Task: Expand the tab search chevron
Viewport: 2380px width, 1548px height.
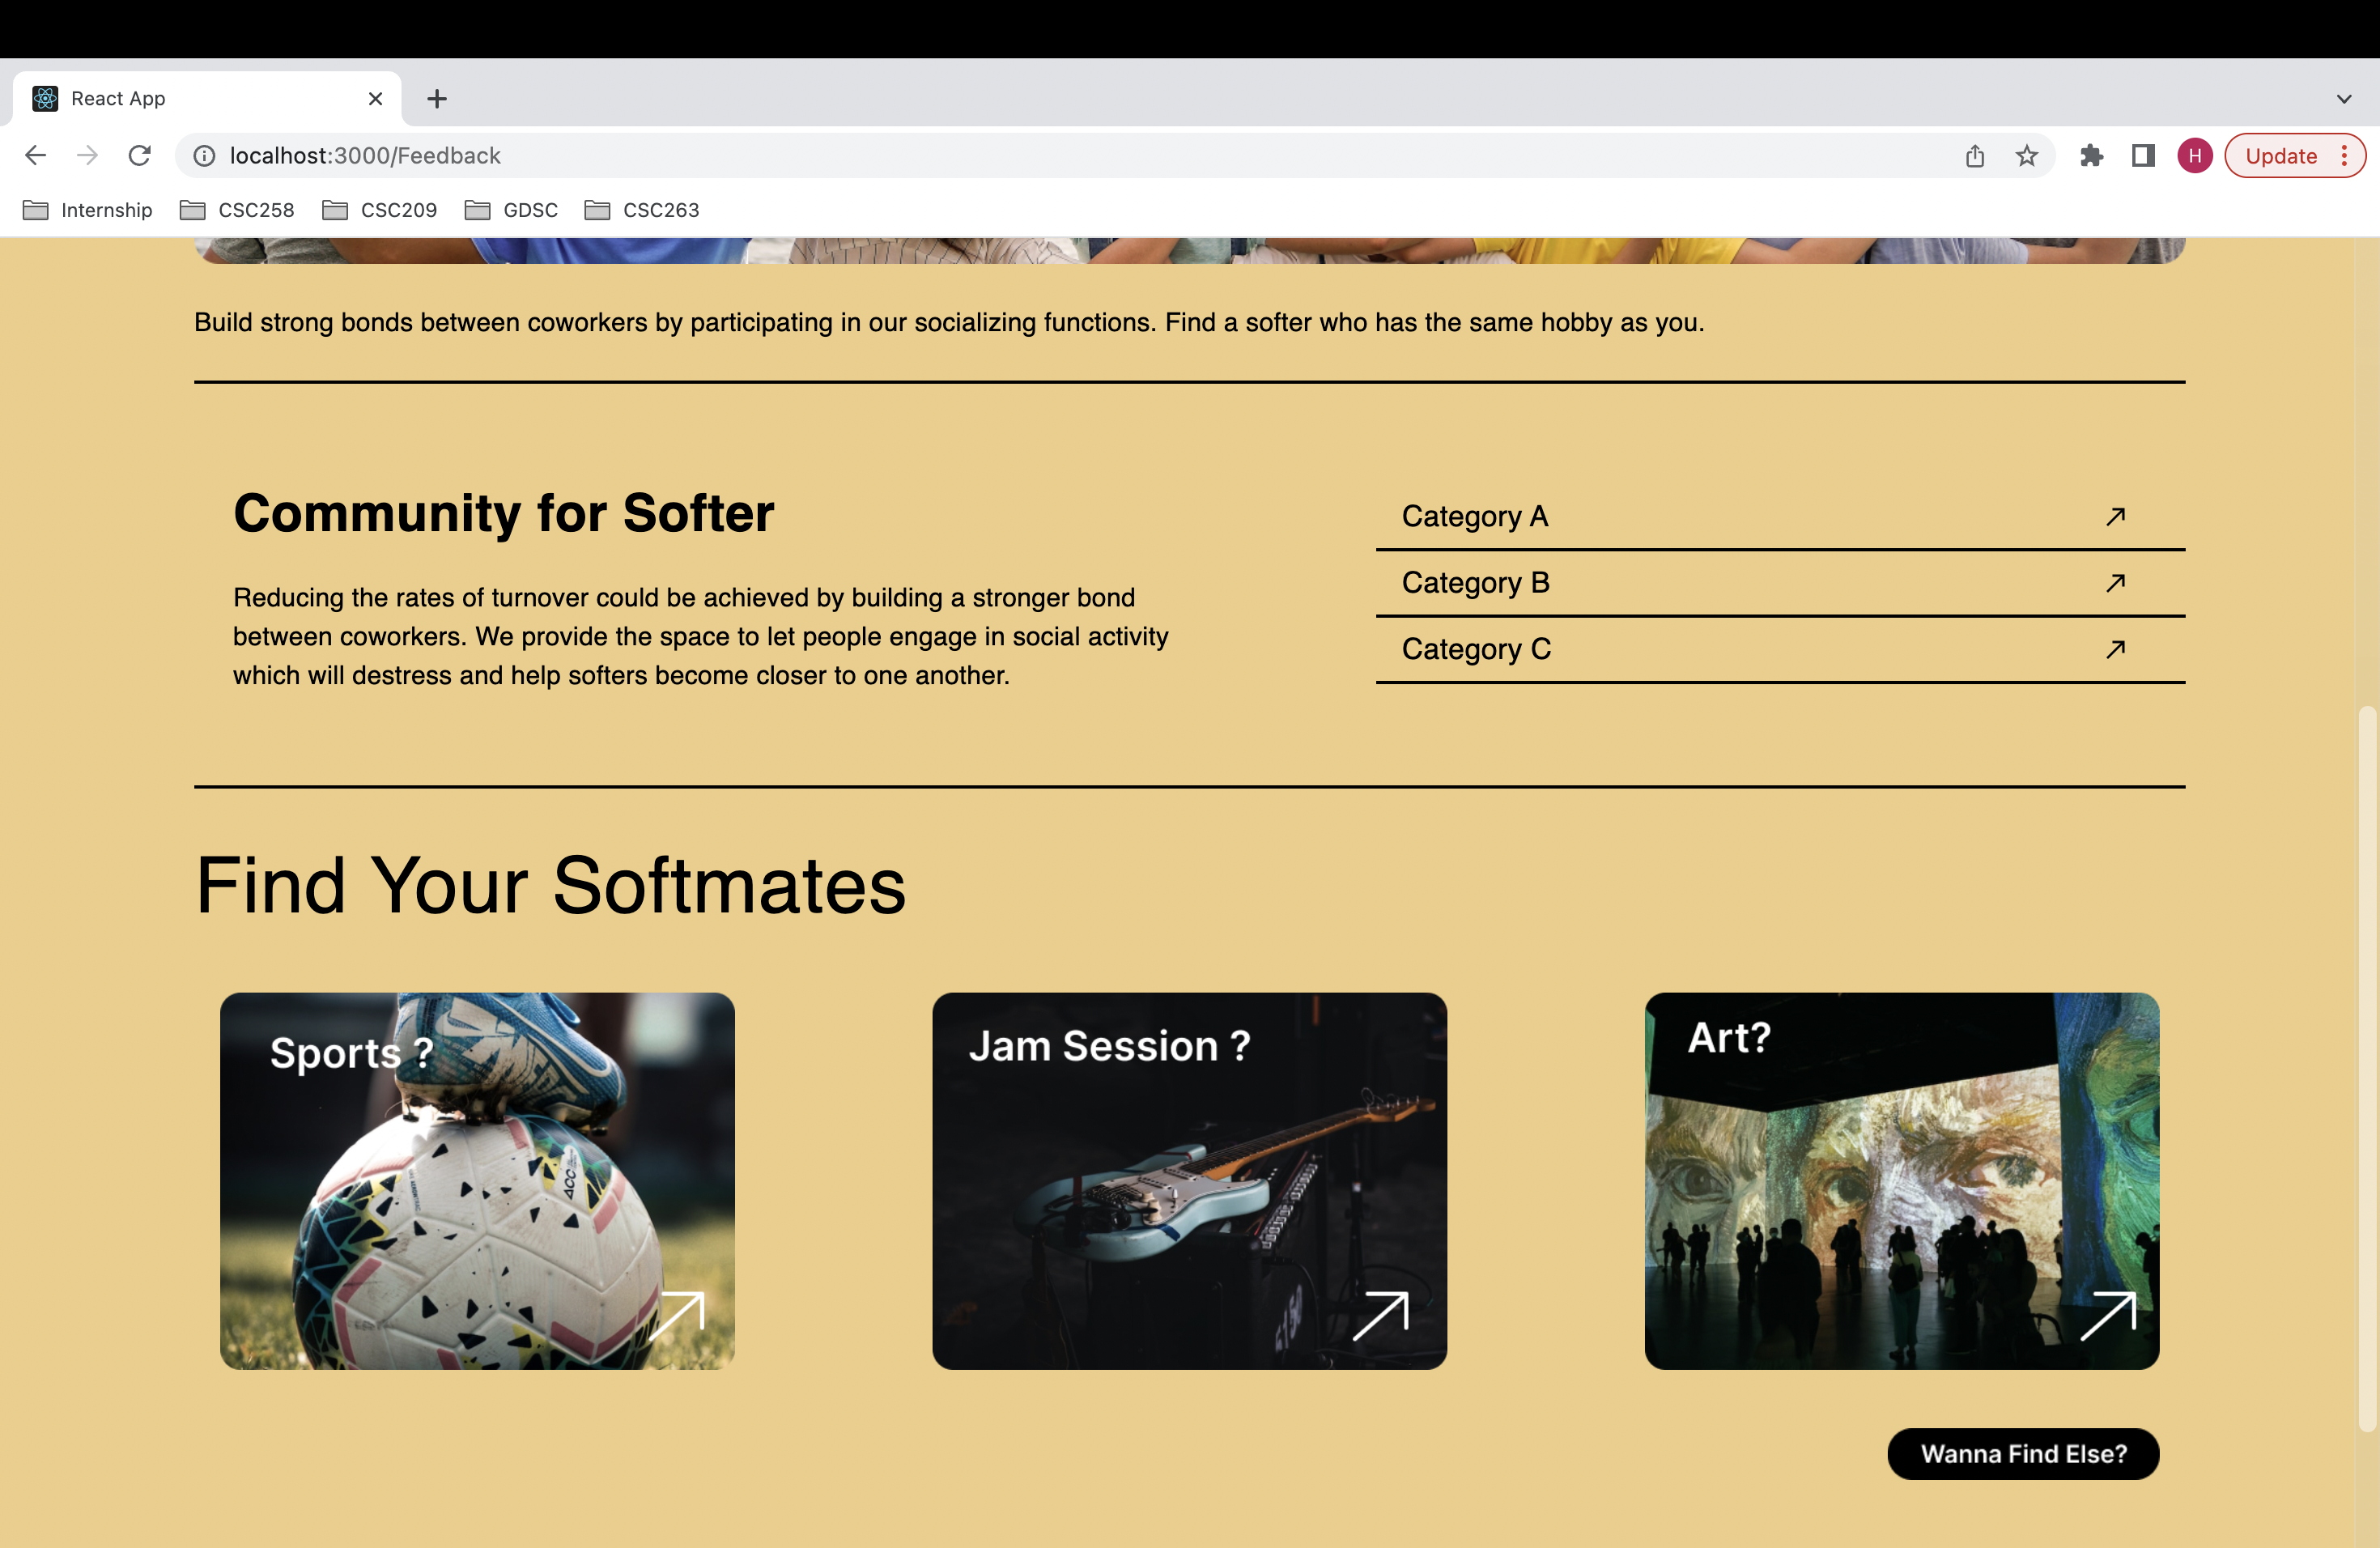Action: tap(2343, 99)
